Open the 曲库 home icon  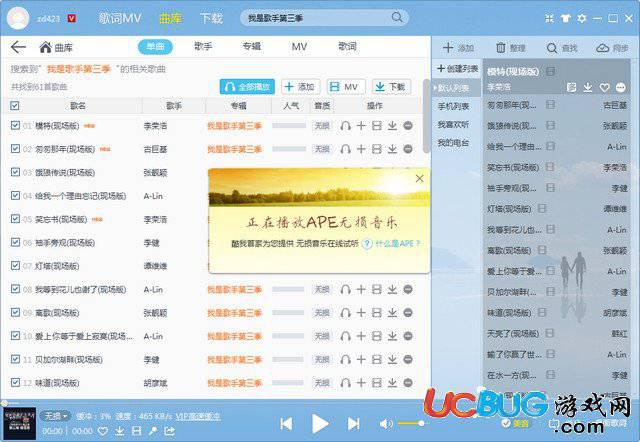pos(45,47)
